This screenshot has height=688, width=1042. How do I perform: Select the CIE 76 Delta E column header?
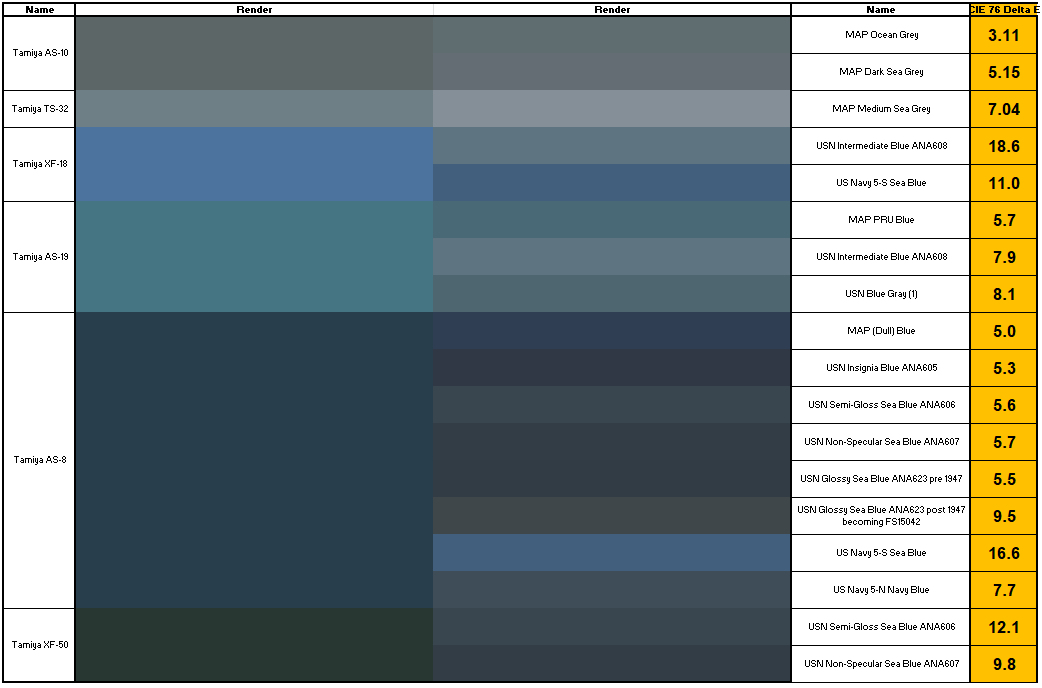coord(1004,10)
